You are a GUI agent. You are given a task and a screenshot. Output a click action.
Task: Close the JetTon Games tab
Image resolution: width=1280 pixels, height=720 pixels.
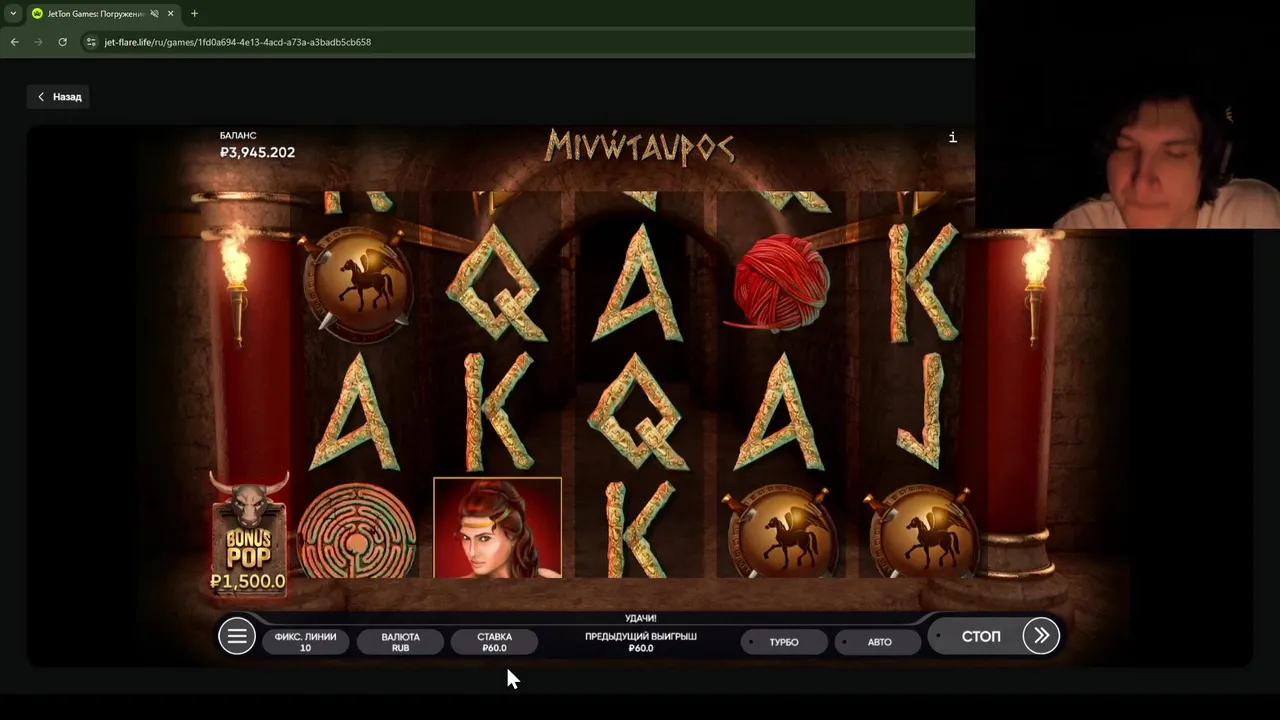tap(171, 14)
